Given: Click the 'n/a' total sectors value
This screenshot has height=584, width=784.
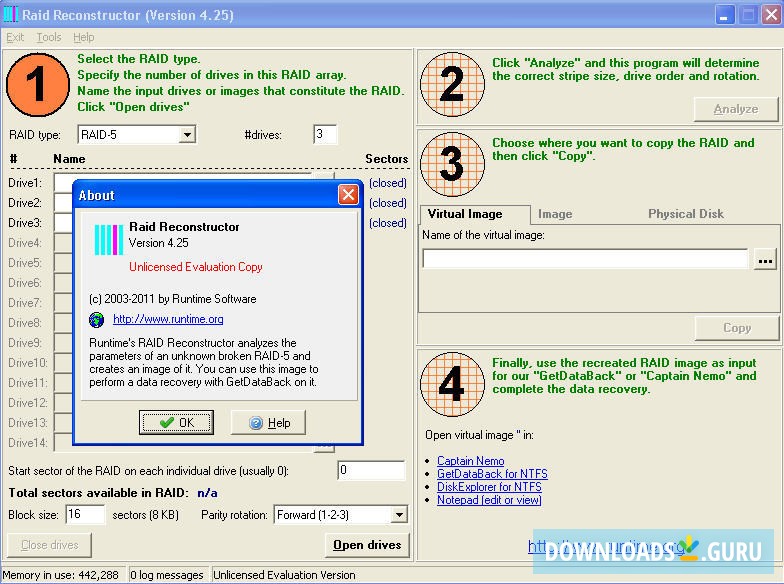Looking at the screenshot, I should (x=207, y=493).
